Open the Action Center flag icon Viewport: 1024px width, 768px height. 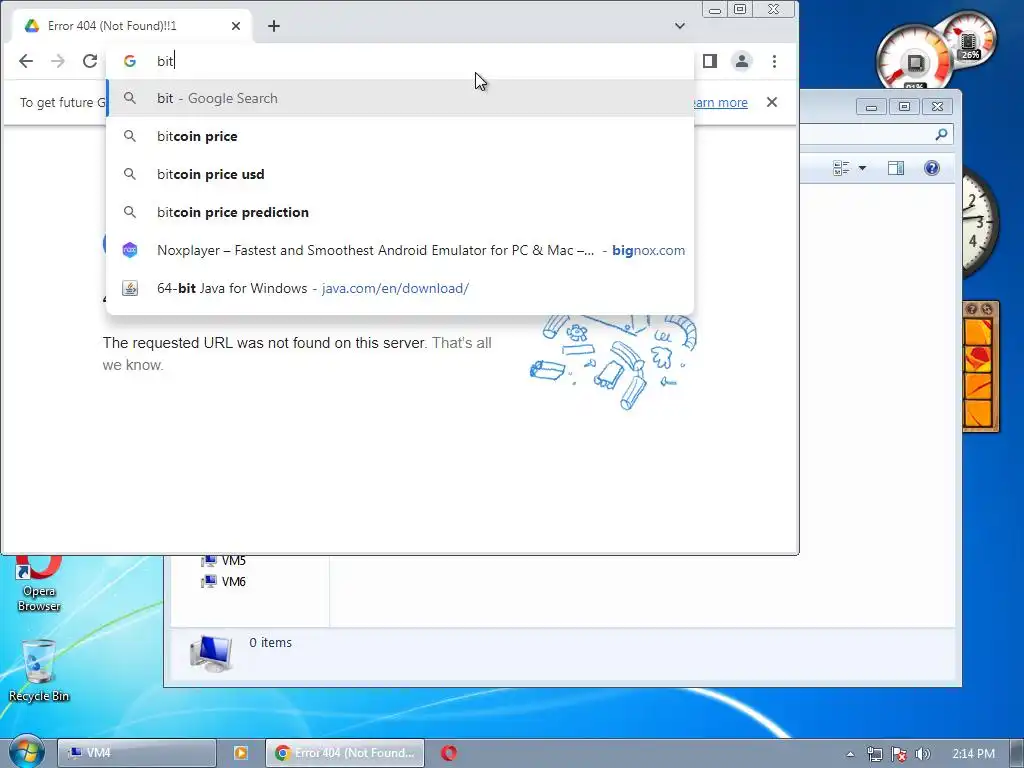tap(899, 754)
